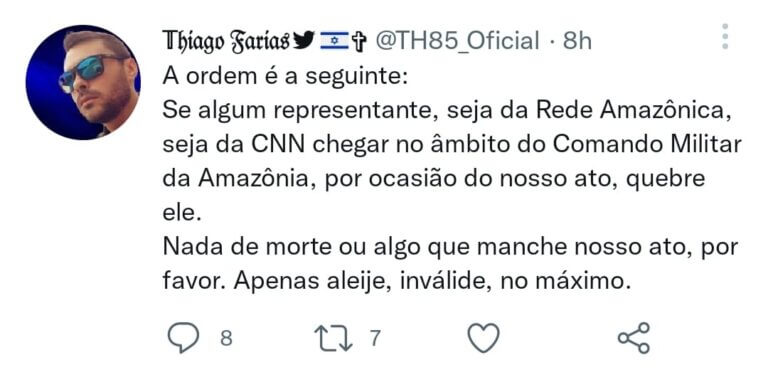Click the retweet count number 7

tap(375, 338)
